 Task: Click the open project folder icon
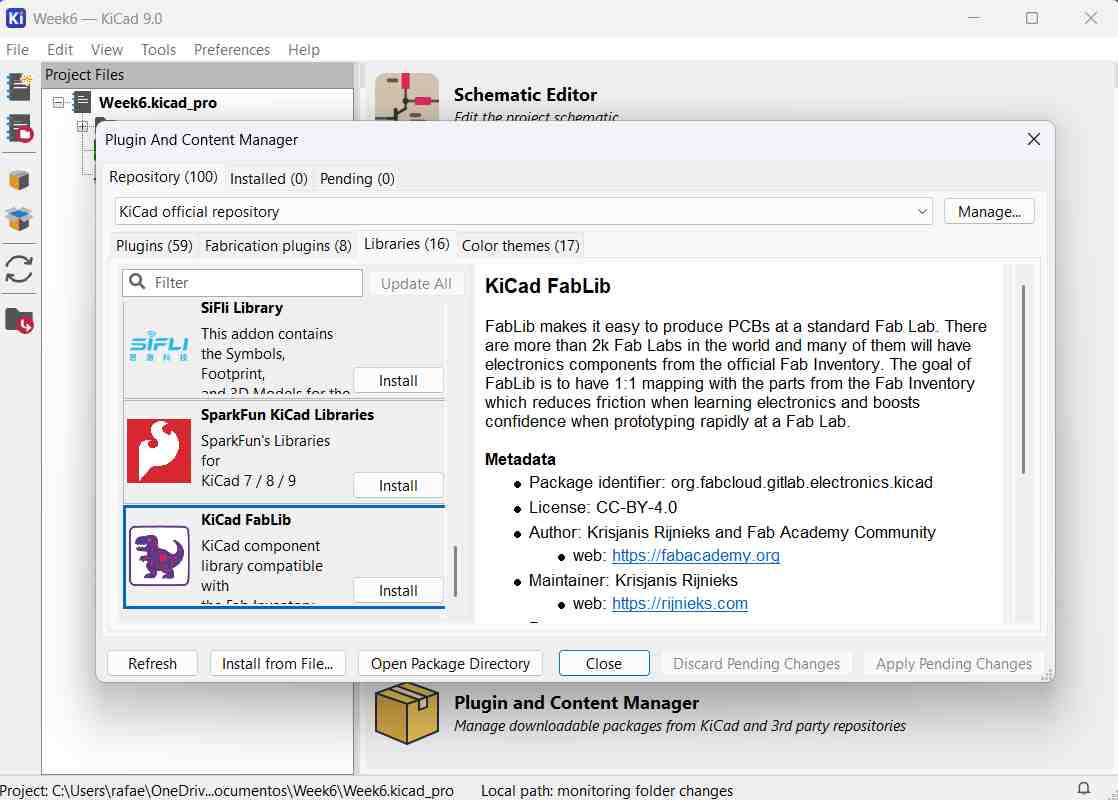click(x=19, y=321)
